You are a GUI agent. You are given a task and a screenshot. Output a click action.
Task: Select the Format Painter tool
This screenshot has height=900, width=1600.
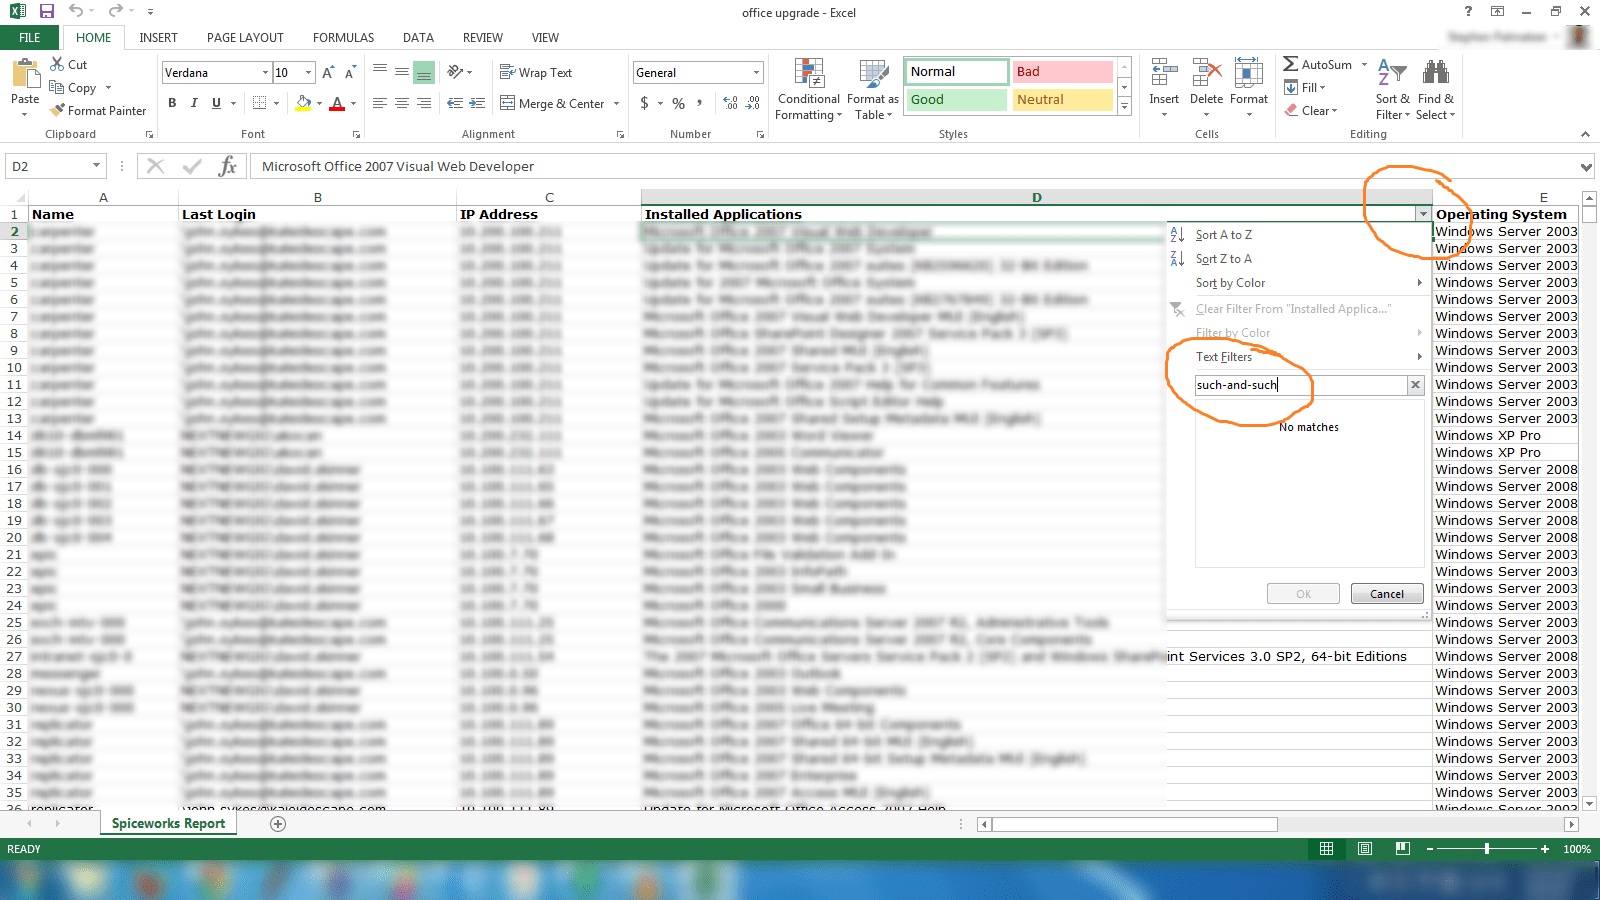[x=98, y=110]
